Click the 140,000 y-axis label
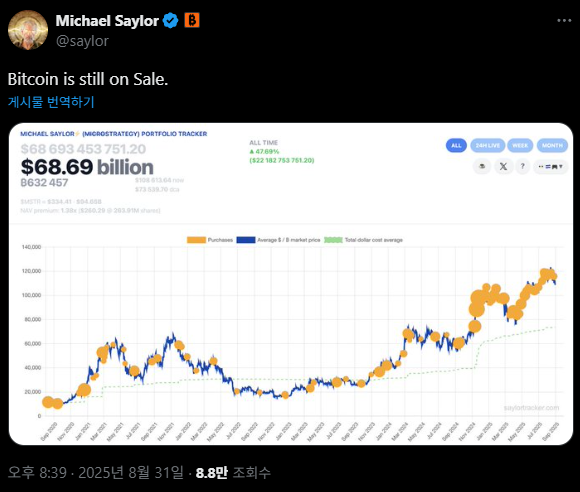 point(31,247)
